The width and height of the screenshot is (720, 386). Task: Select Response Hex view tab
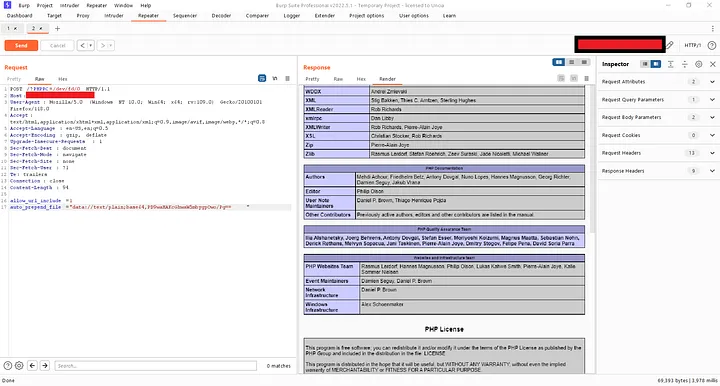361,79
